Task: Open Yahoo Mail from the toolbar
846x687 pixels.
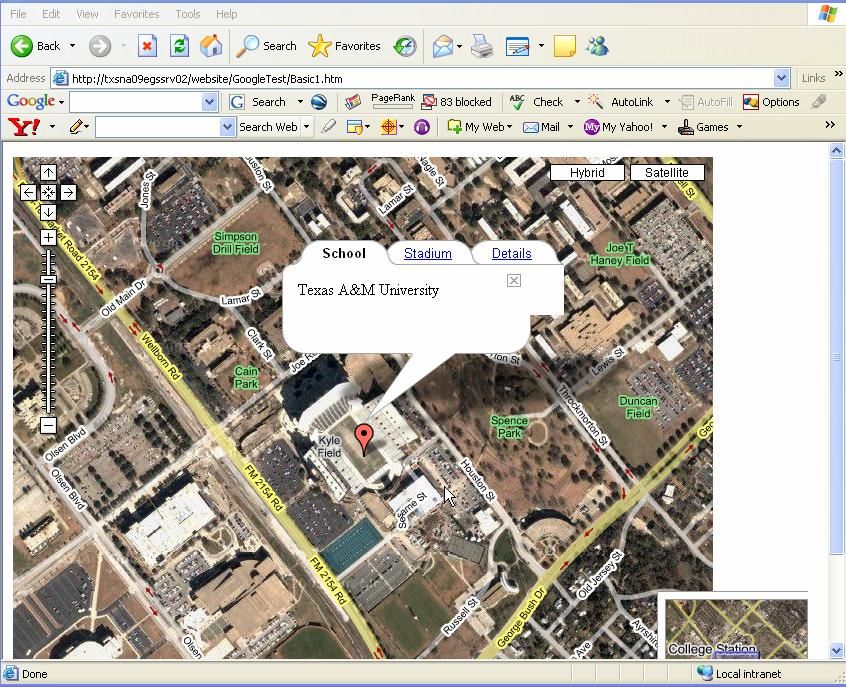Action: point(541,127)
